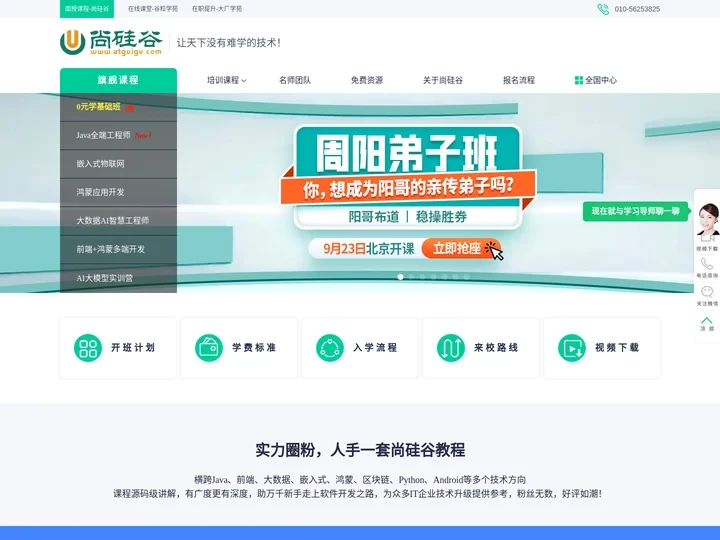
Task: Open the 报名流程 nav item
Action: (x=519, y=80)
